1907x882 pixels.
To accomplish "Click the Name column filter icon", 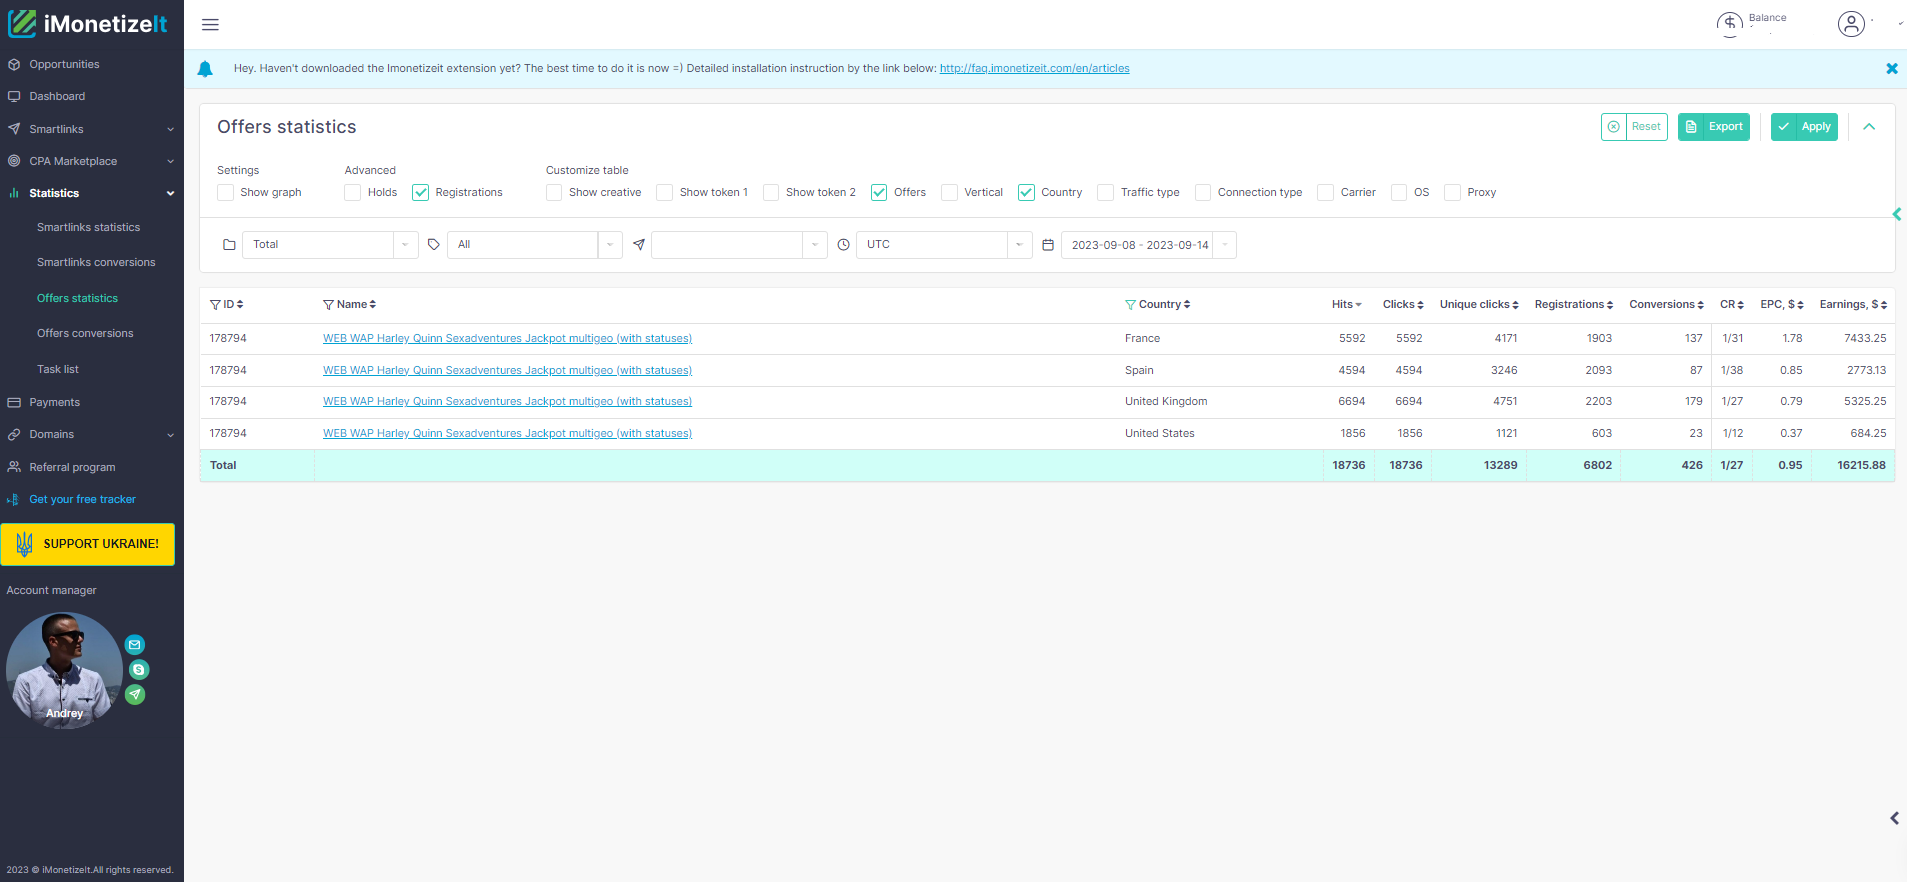I will tap(328, 305).
